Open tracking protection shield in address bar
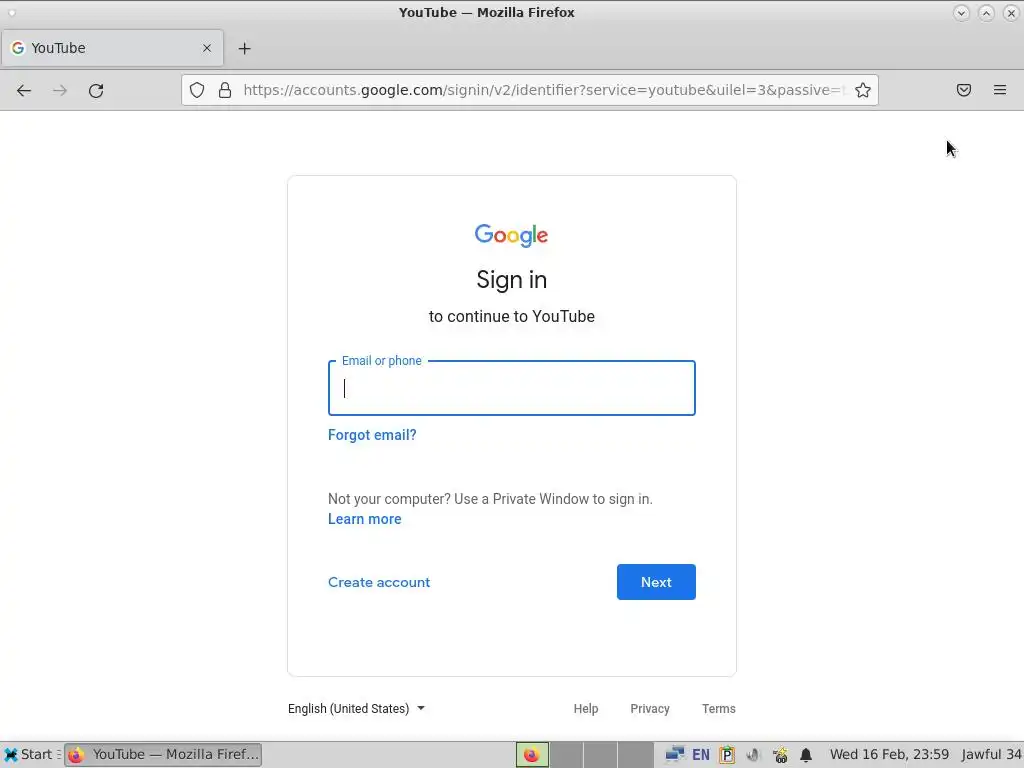Viewport: 1024px width, 768px height. click(x=197, y=90)
